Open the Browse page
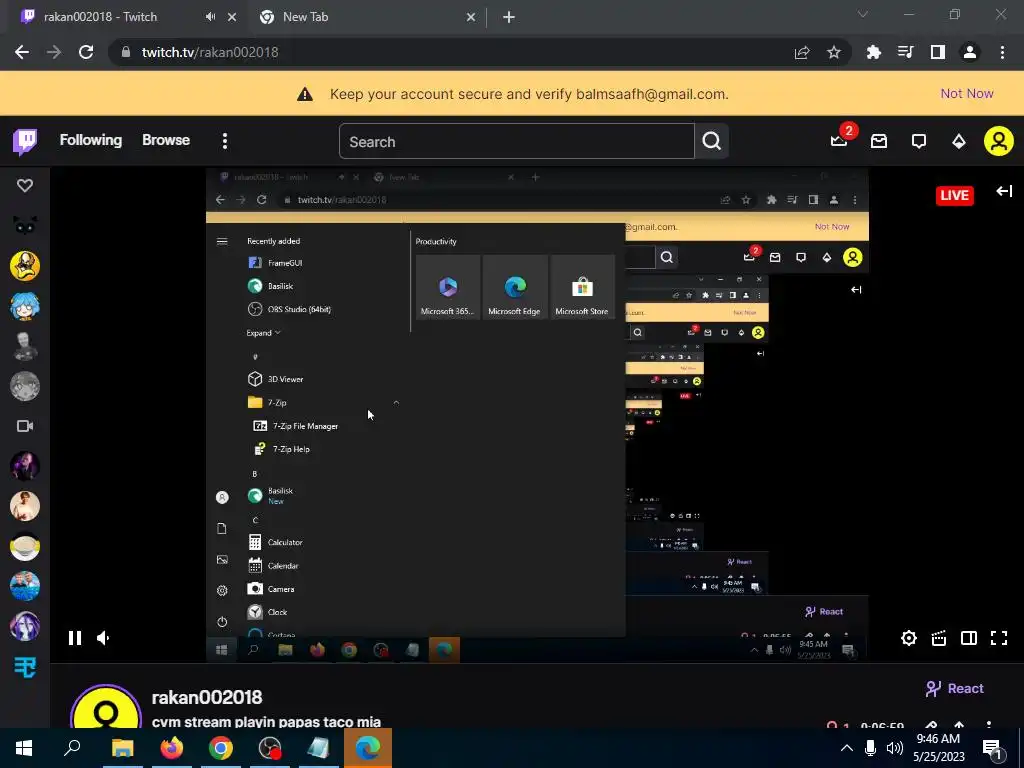The width and height of the screenshot is (1024, 768). pos(166,140)
